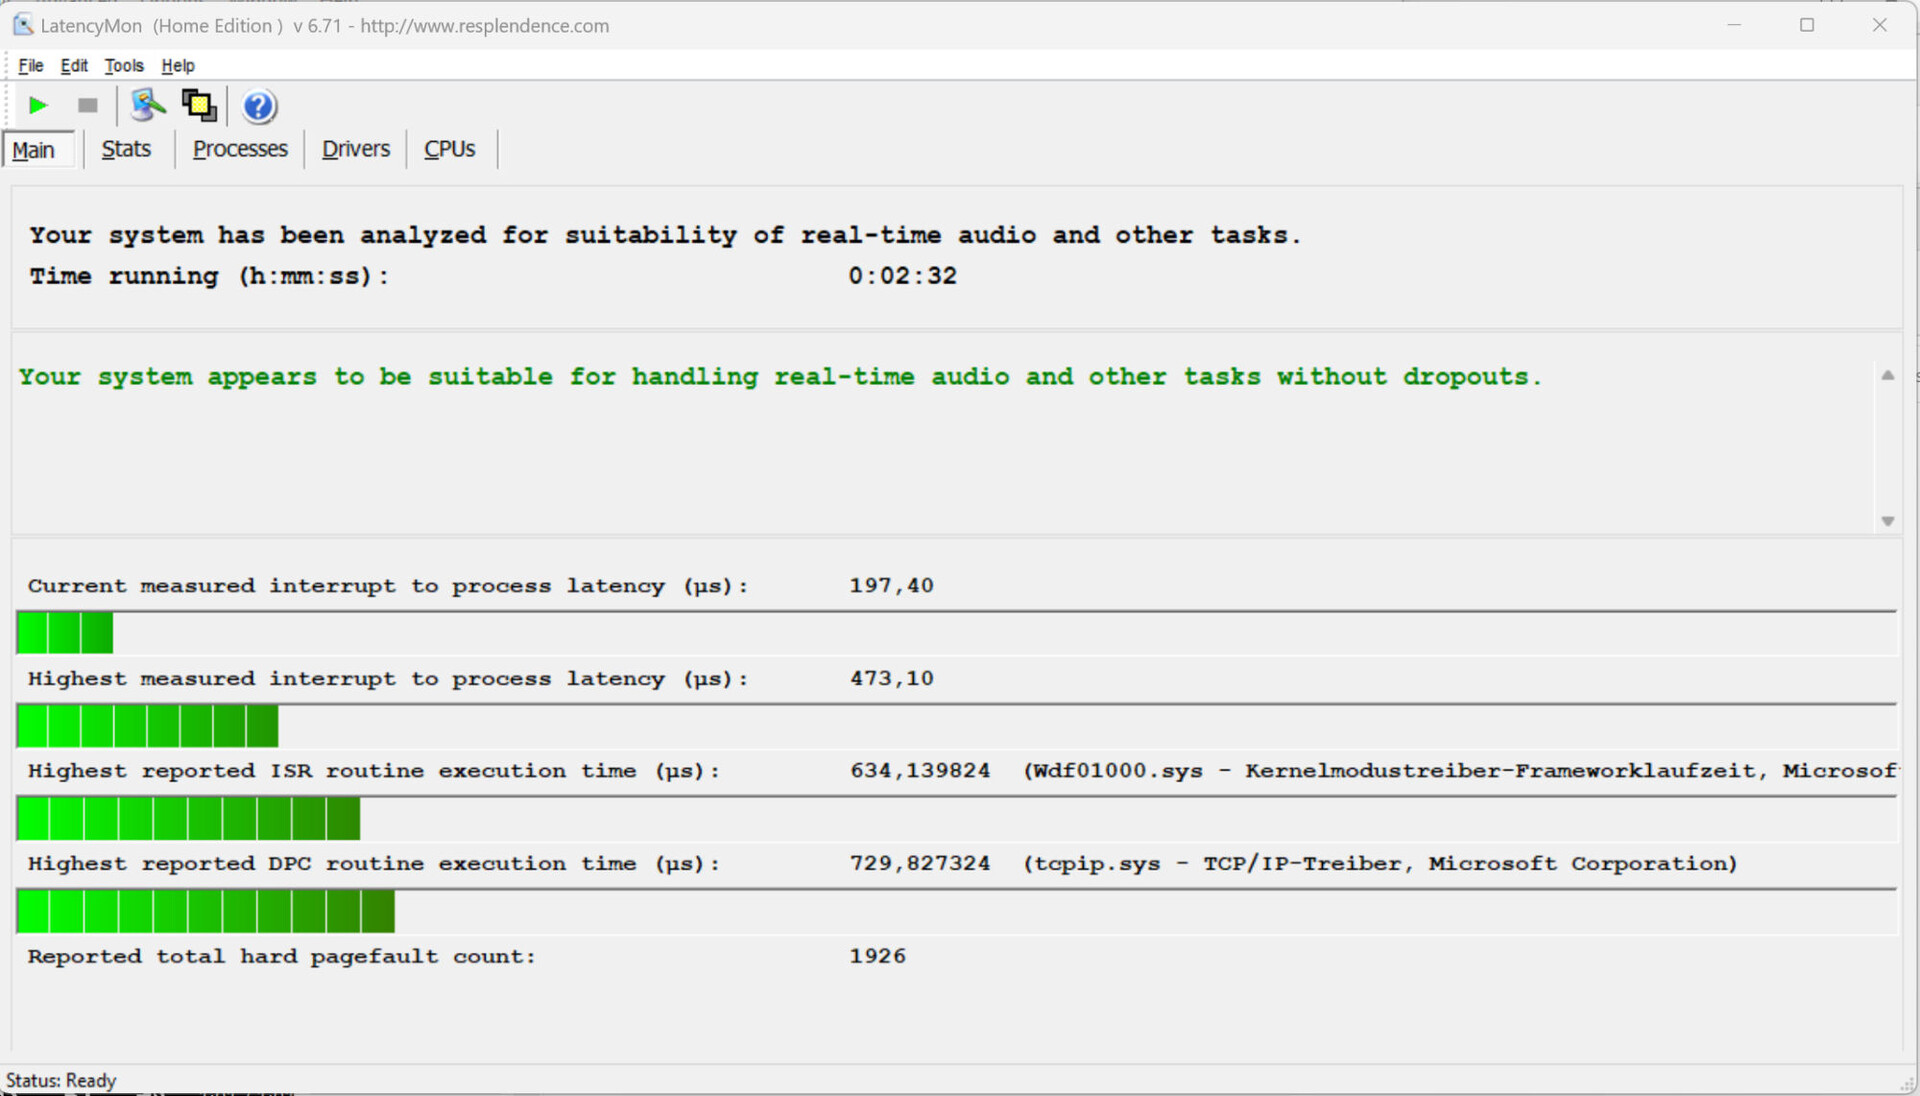Open the blue help question mark icon
Viewport: 1920px width, 1096px height.
pos(259,106)
